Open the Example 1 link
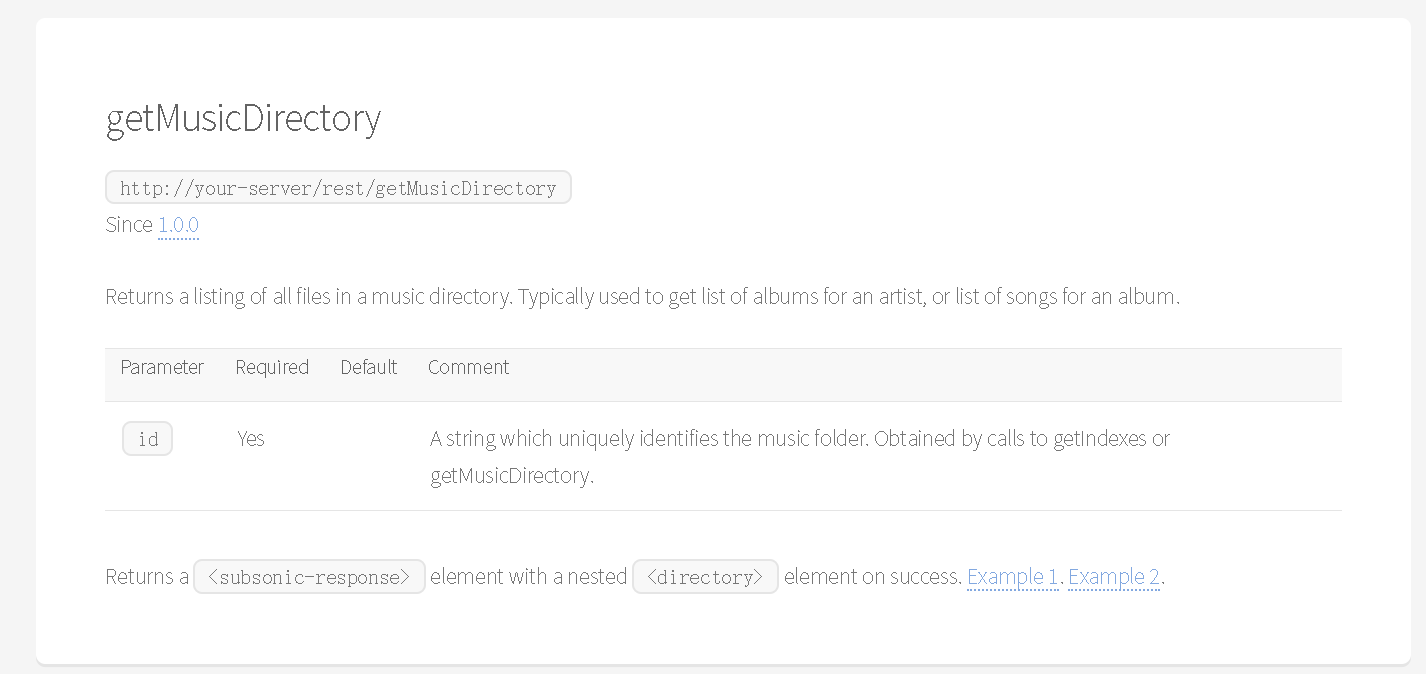This screenshot has width=1426, height=674. pos(1012,577)
